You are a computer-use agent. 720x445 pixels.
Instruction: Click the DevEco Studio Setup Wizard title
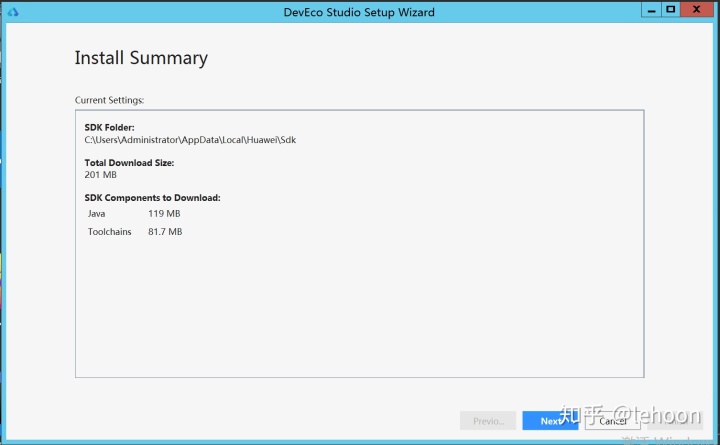click(359, 12)
